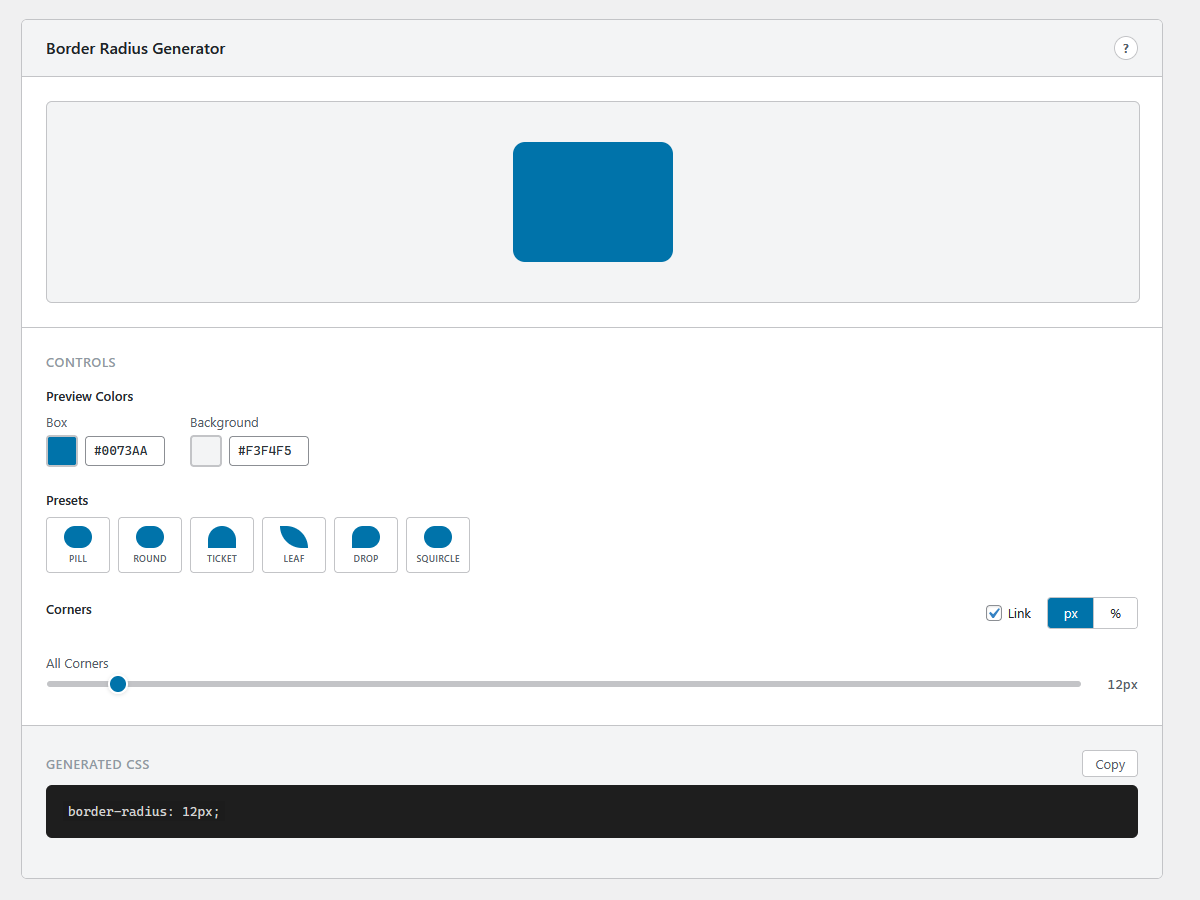The width and height of the screenshot is (1200, 900).
Task: Edit the #0073AA hex value field
Action: point(124,450)
